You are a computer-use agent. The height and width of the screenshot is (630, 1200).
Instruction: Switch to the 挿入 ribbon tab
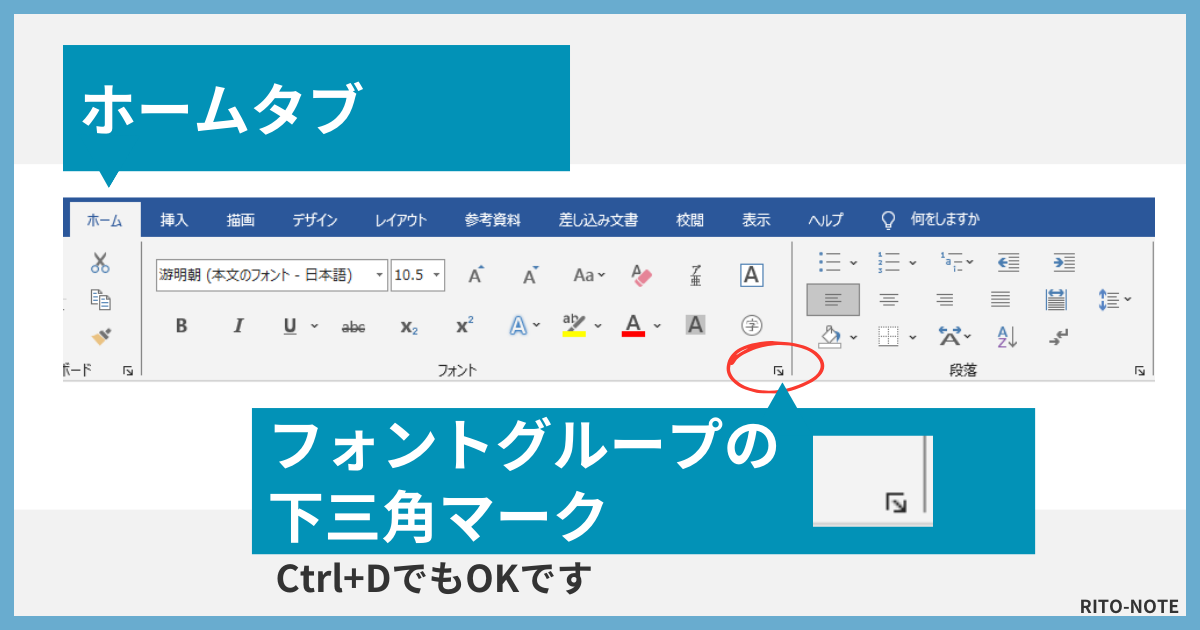point(175,219)
